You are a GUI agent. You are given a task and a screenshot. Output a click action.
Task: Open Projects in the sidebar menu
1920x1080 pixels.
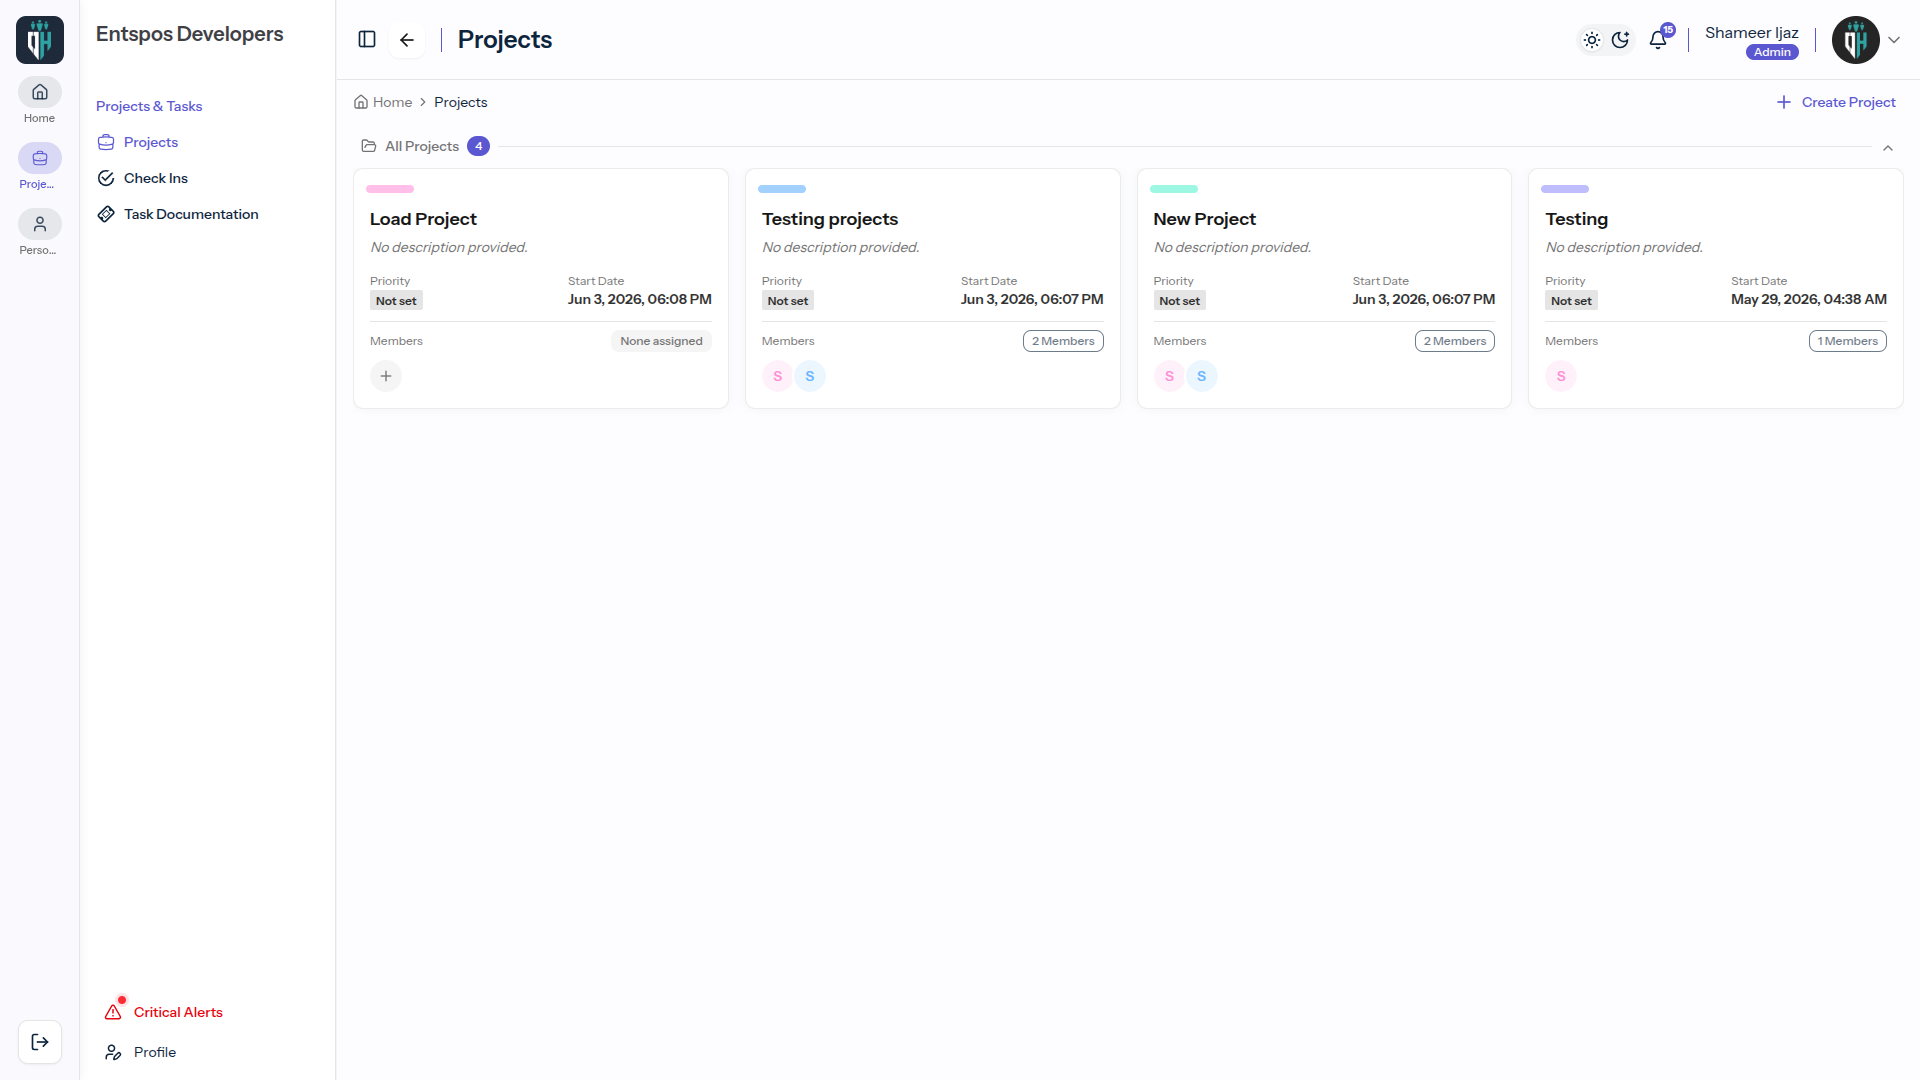[138, 142]
